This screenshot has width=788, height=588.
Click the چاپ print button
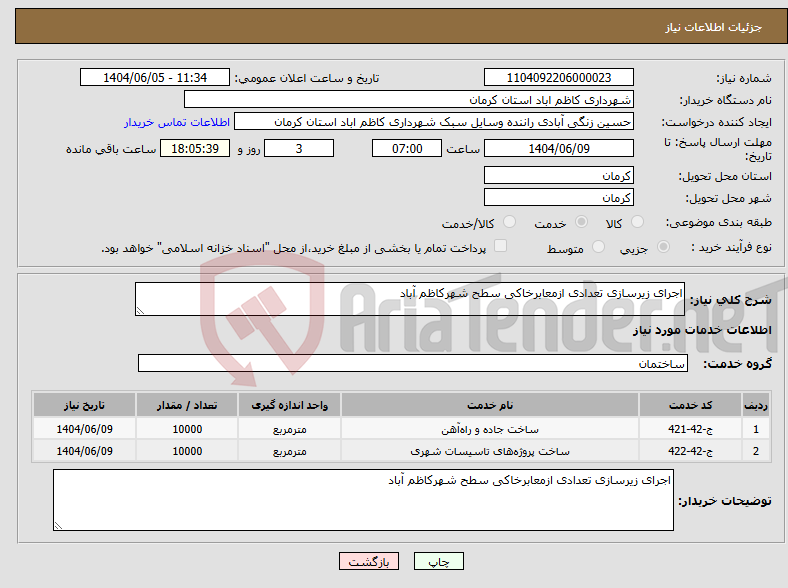[439, 561]
